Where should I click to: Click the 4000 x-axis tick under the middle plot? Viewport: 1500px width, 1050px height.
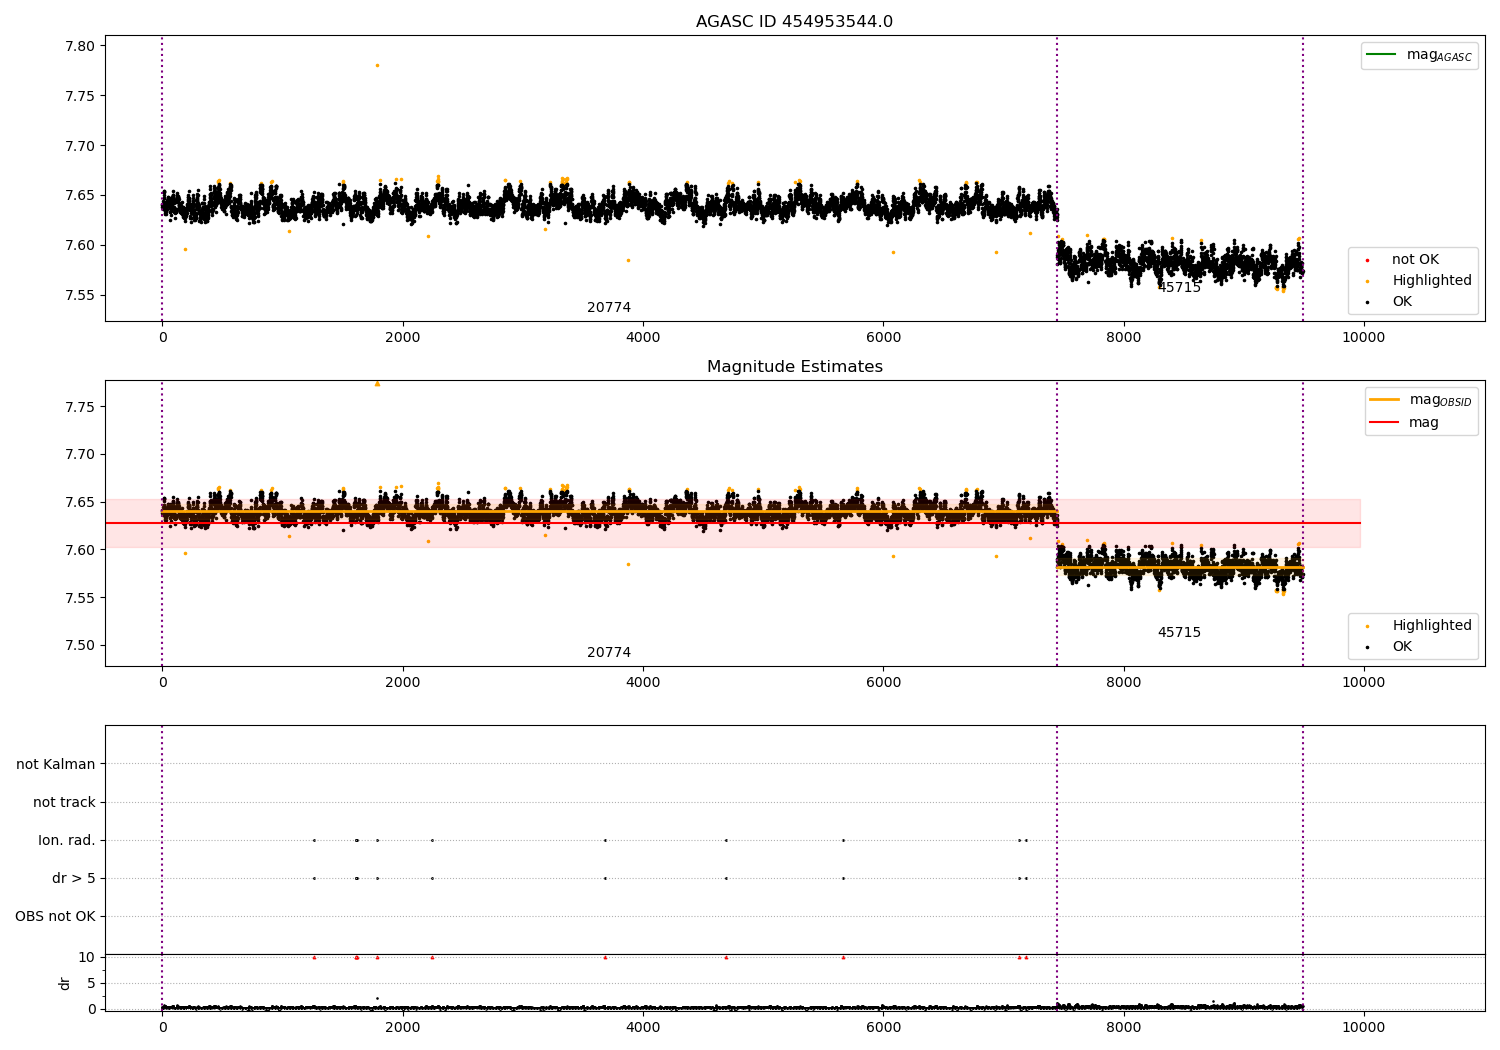(643, 683)
